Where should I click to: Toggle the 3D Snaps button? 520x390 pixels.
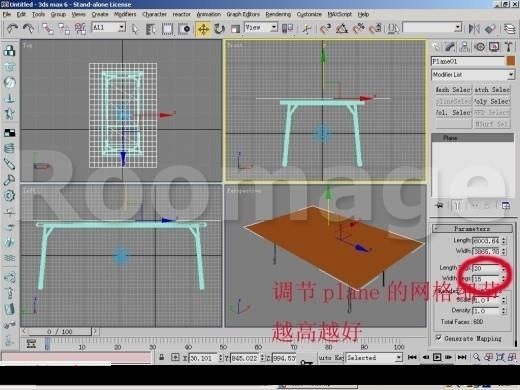pyautogui.click(x=325, y=29)
